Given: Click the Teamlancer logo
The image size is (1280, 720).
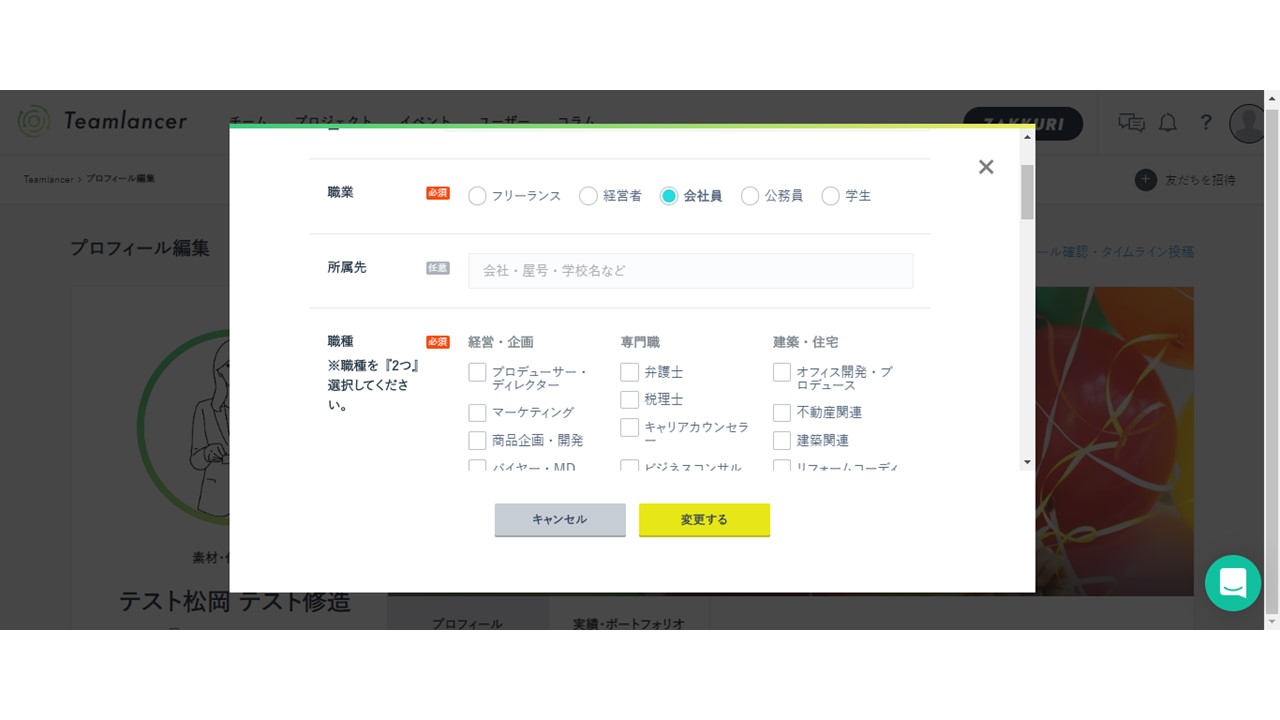Looking at the screenshot, I should point(103,121).
